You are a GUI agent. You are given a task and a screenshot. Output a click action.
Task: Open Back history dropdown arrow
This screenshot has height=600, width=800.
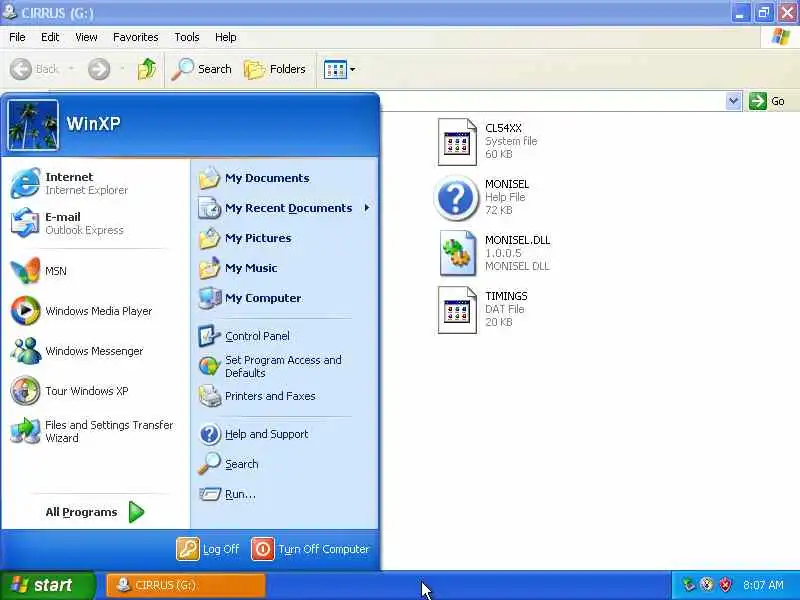point(71,69)
